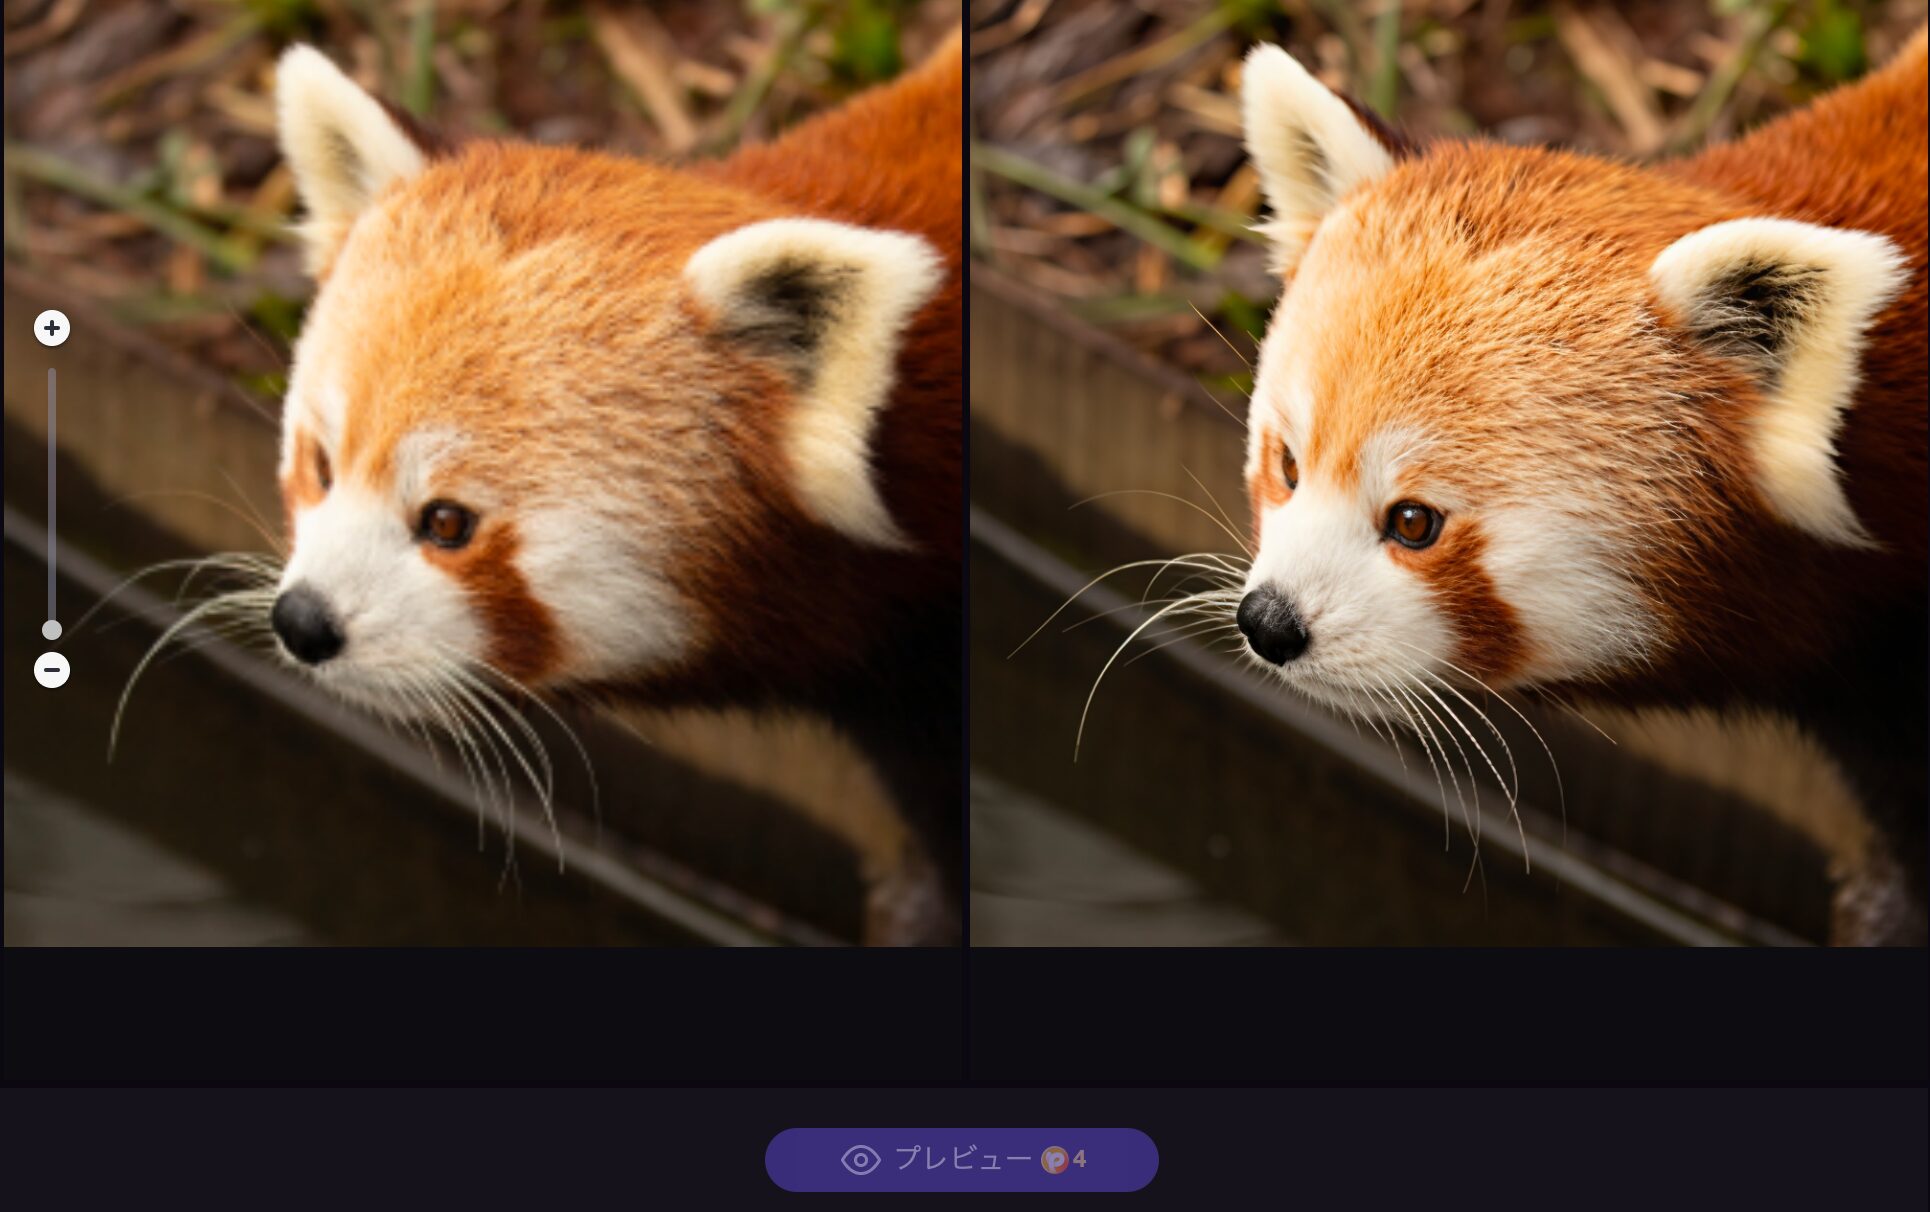Screen dimensions: 1930x1212
Task: Click the plus zoom-in button
Action: 52,328
